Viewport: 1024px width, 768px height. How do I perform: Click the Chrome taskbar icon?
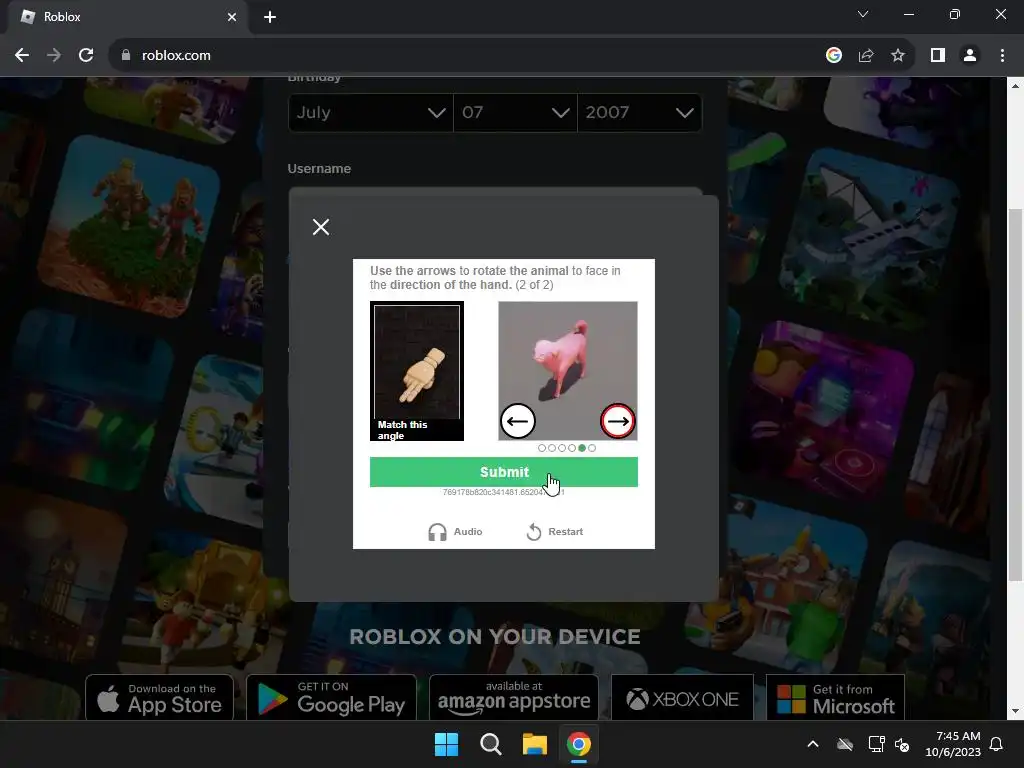pos(579,744)
